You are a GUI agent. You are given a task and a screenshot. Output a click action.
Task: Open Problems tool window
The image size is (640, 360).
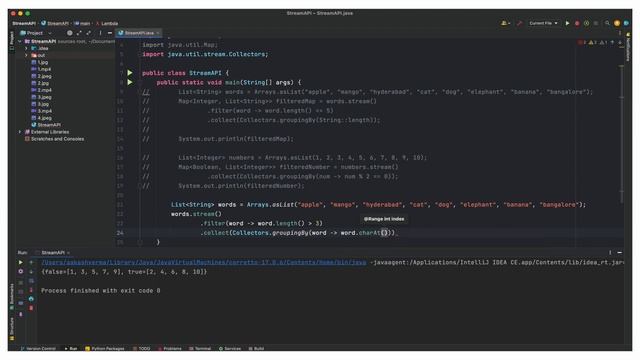pos(169,349)
